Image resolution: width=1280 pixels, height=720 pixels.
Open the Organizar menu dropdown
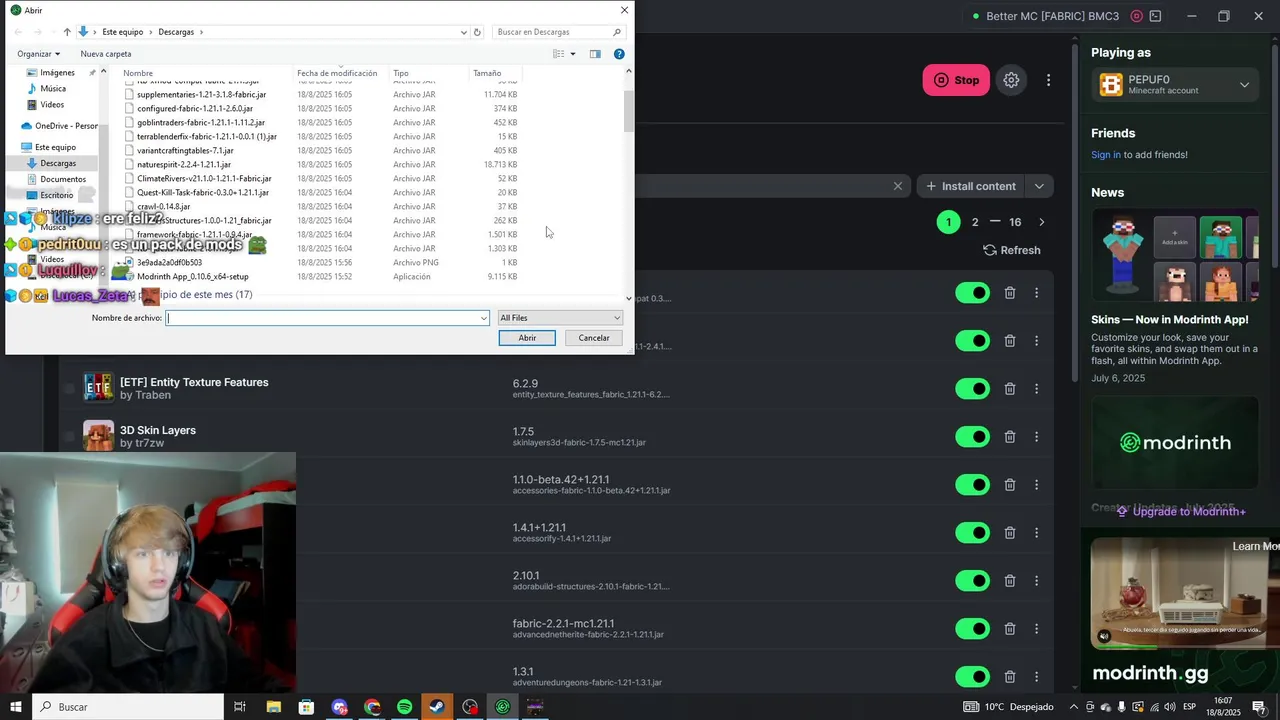pos(39,54)
